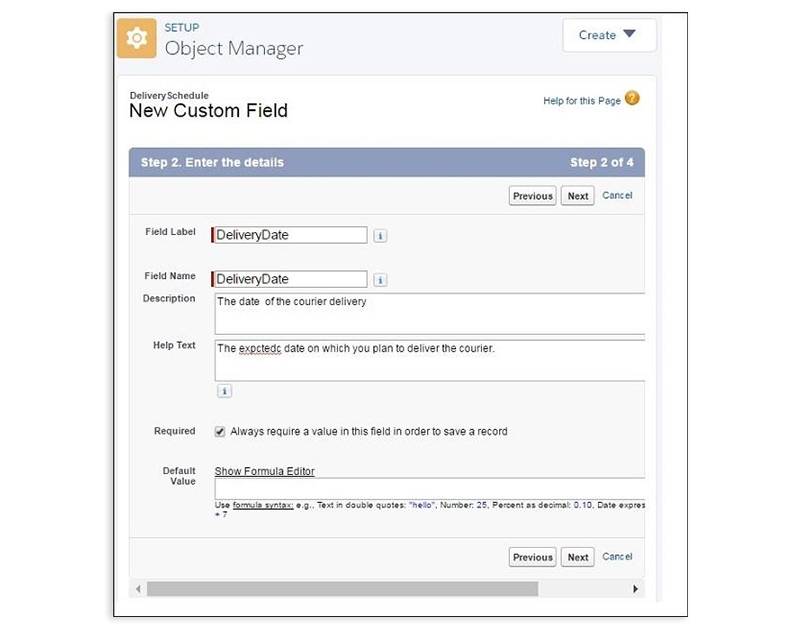Image resolution: width=800 pixels, height=630 pixels.
Task: Open the Create dropdown menu
Action: (x=609, y=35)
